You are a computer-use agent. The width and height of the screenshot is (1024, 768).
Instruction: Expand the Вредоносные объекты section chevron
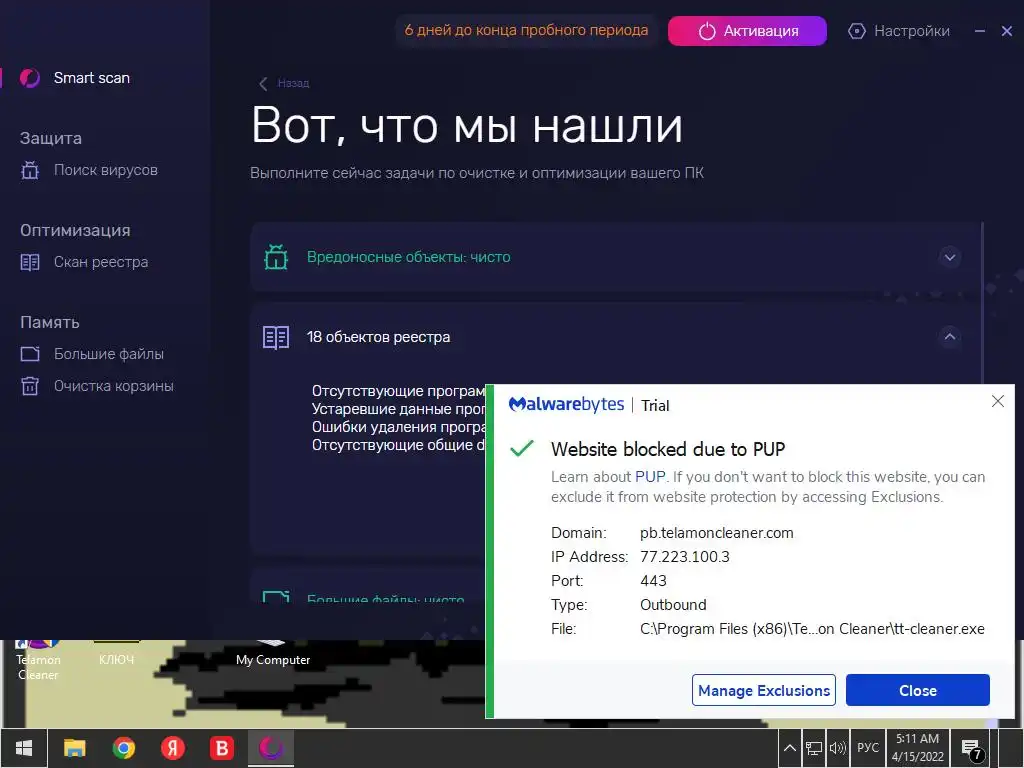pos(950,257)
